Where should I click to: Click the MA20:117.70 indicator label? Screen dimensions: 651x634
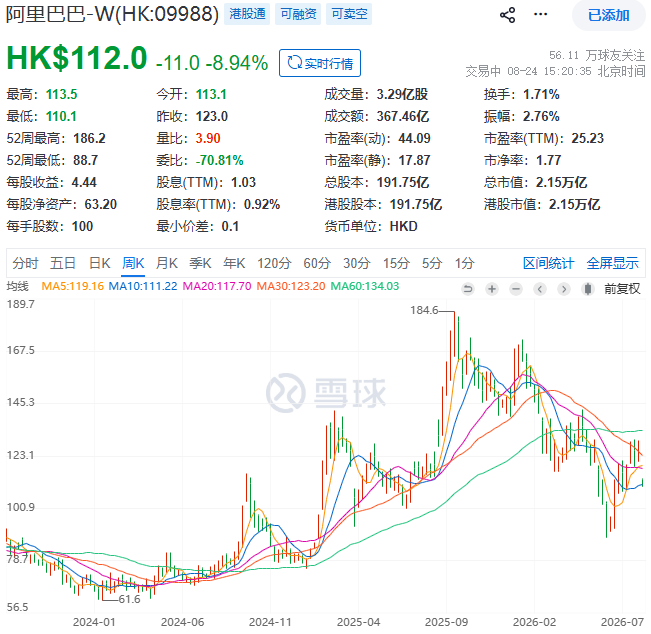tap(217, 286)
